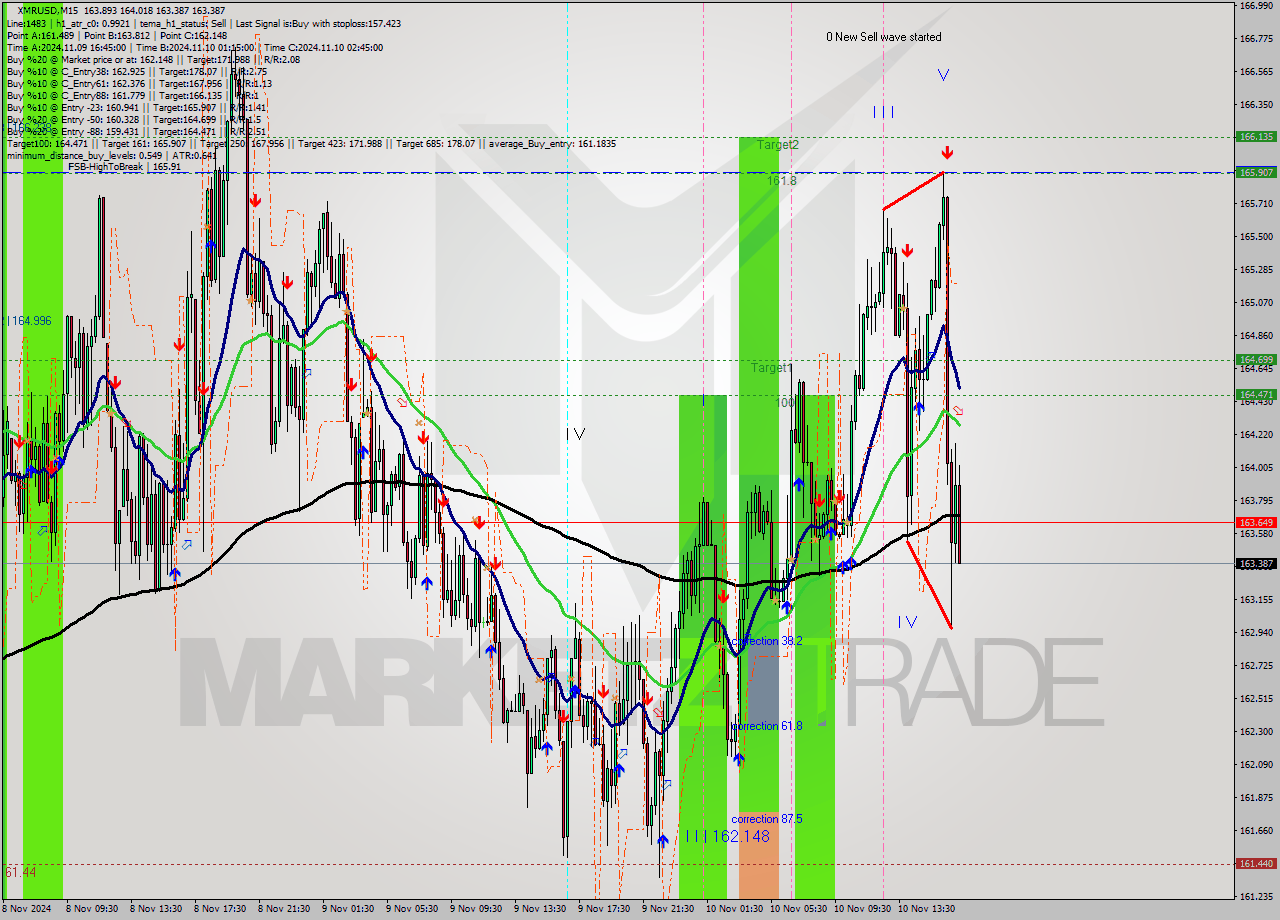Click the '10 Nov 13:30' time axis label

pyautogui.click(x=926, y=909)
